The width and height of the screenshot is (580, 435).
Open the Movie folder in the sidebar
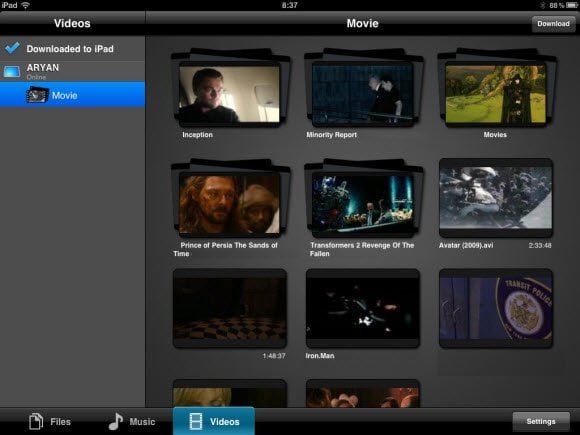point(72,95)
